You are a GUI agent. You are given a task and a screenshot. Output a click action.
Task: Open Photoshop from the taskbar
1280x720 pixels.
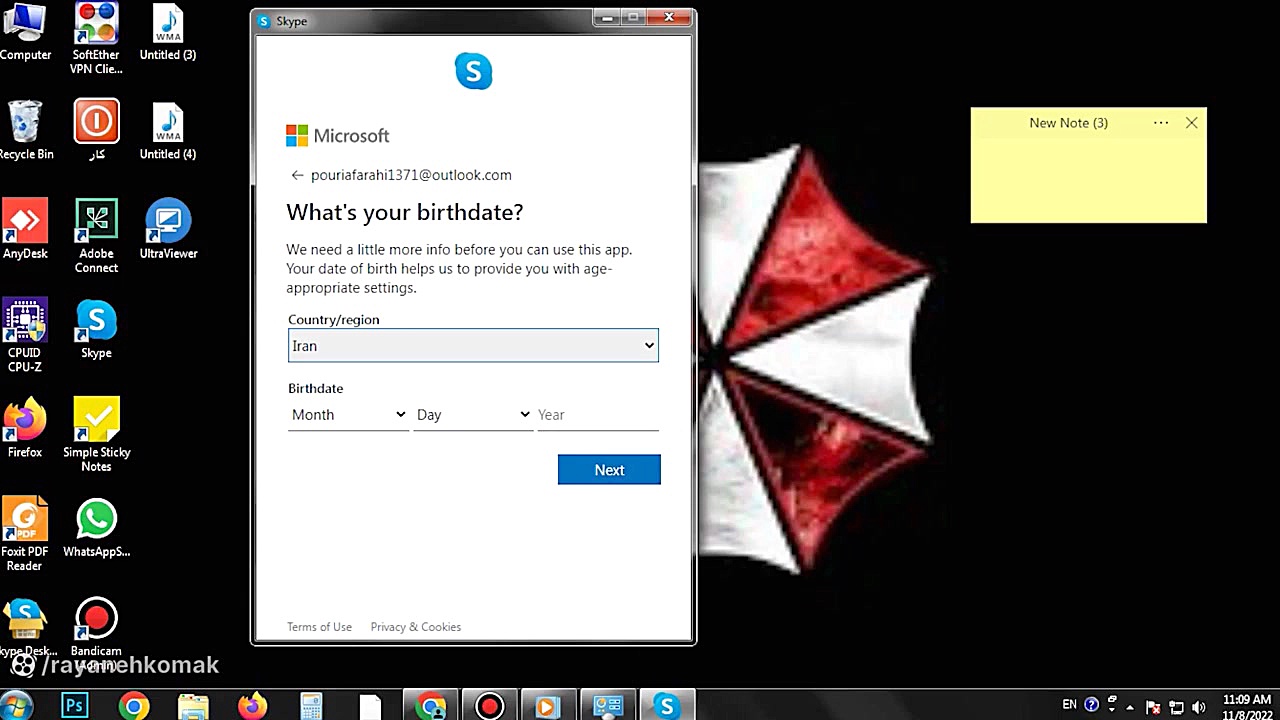point(75,706)
